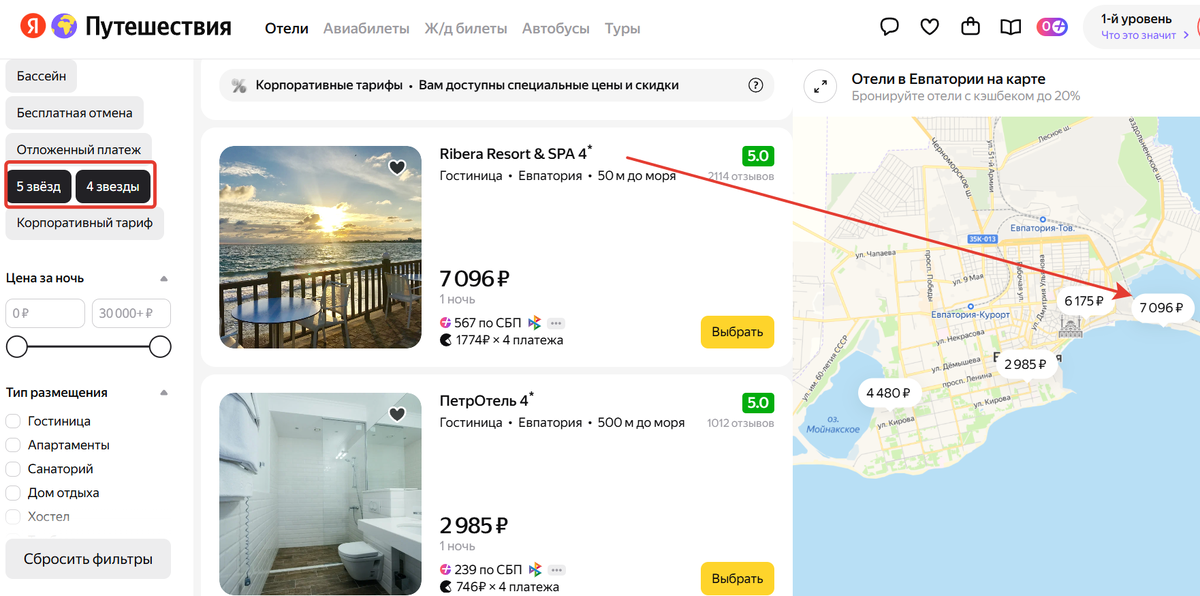Reset filters with Сбросить фильтры button
1200x596 pixels.
(88, 559)
